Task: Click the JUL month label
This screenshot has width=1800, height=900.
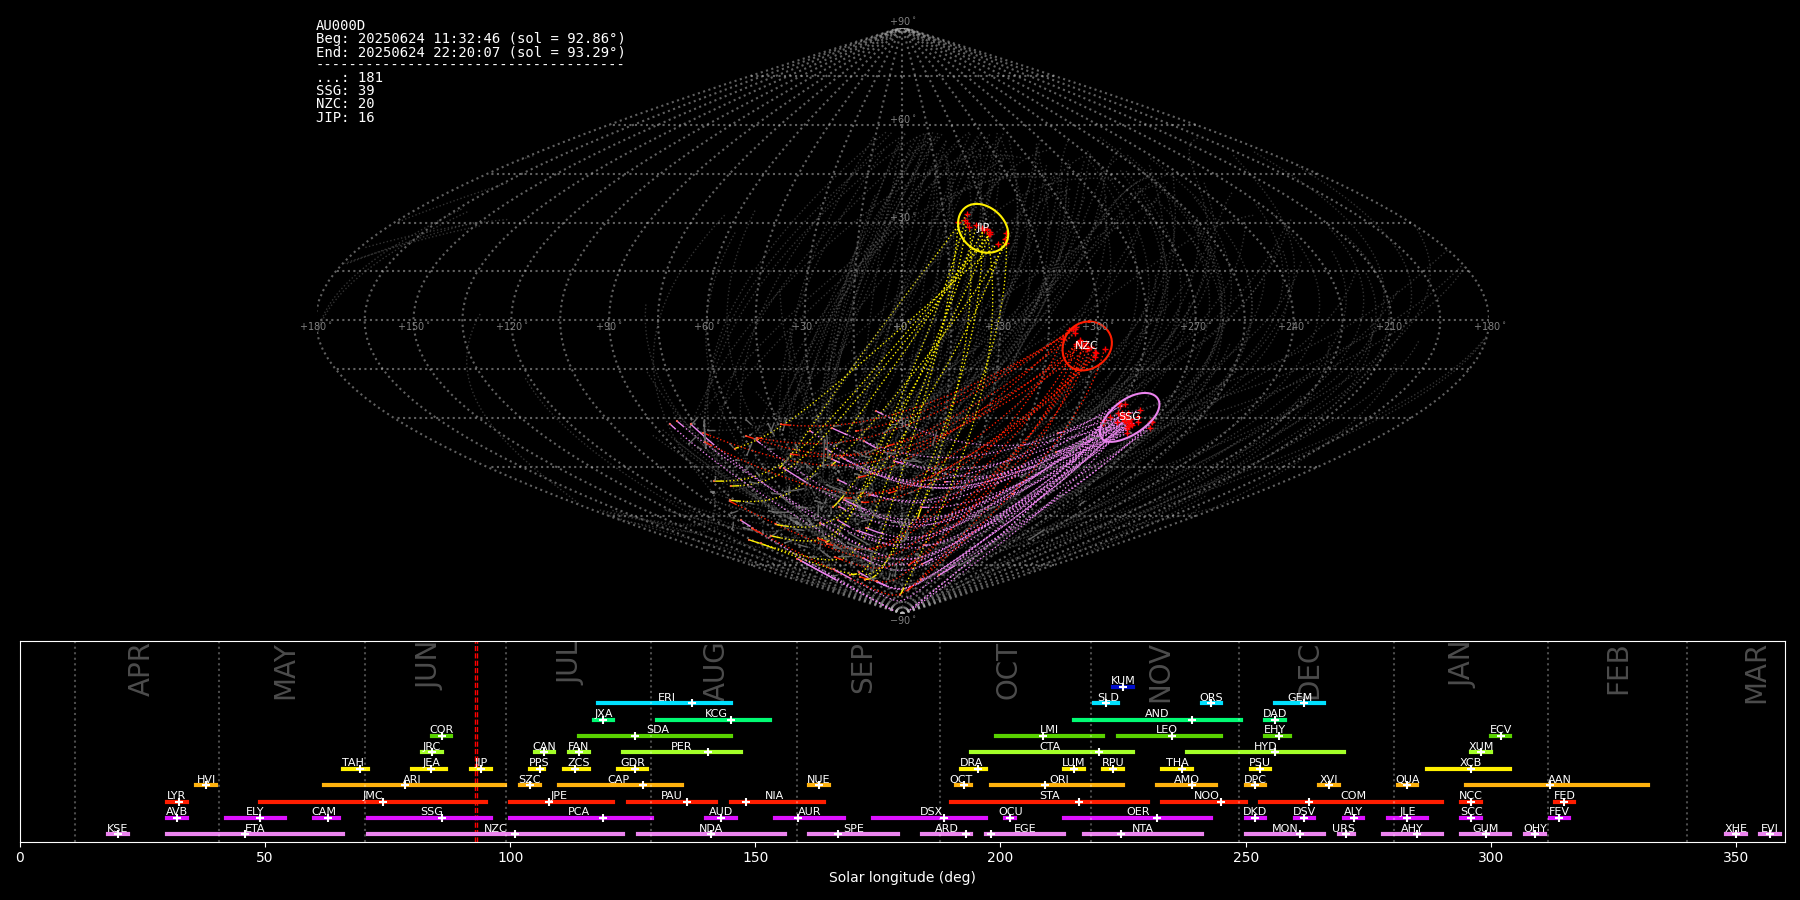Action: click(568, 663)
